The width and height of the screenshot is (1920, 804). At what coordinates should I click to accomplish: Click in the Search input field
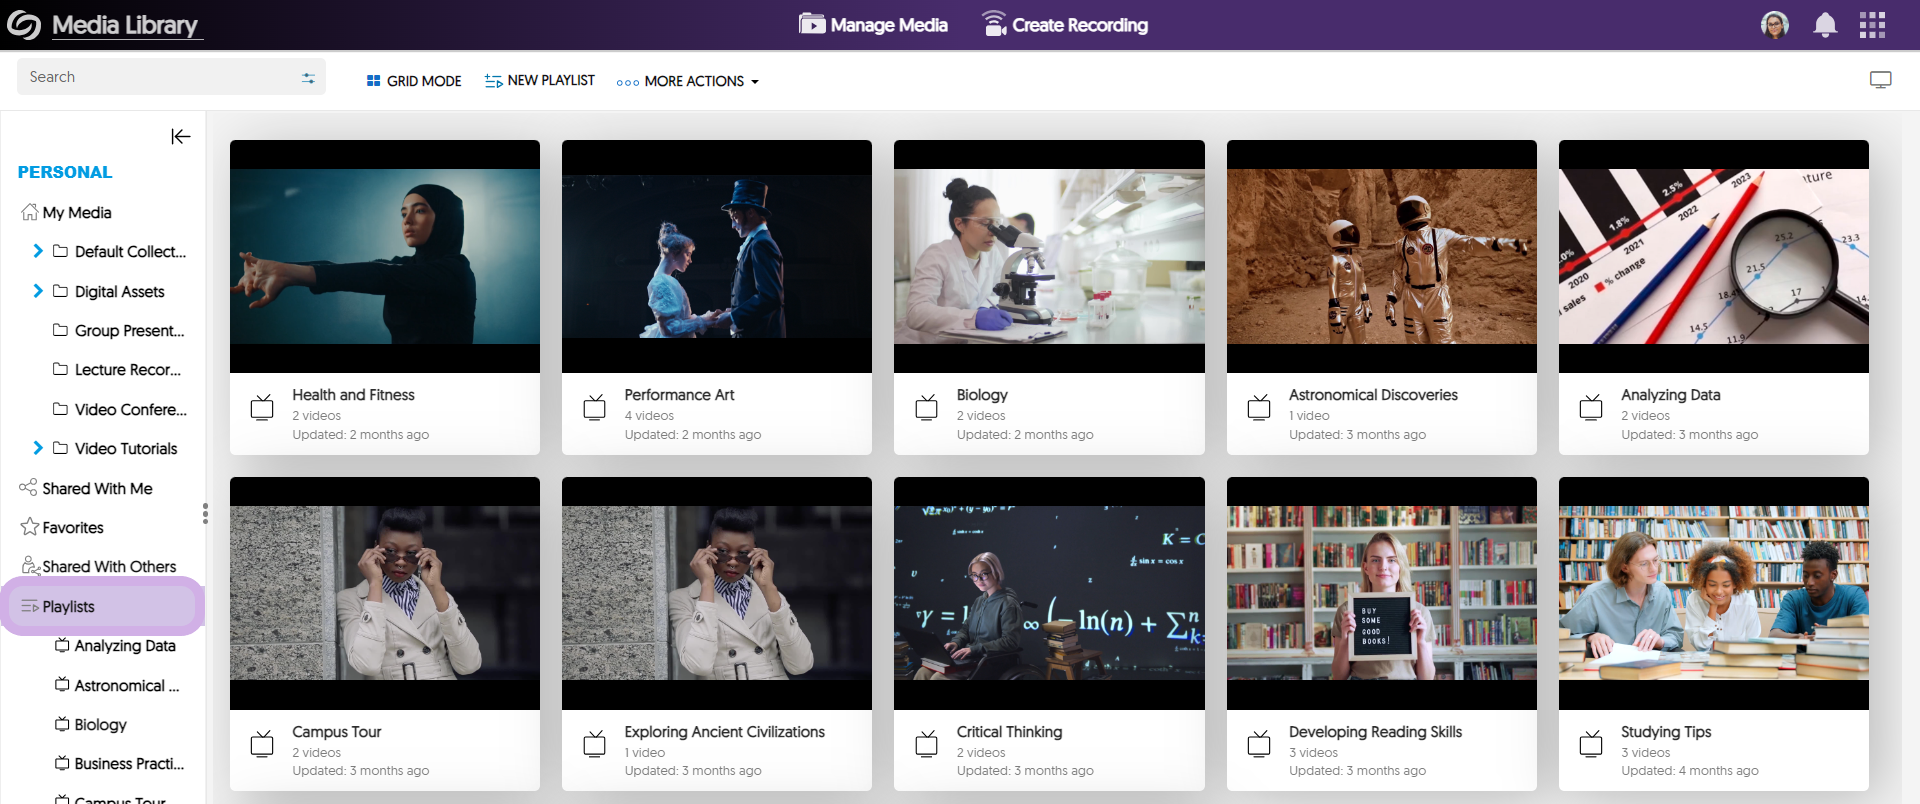coord(160,77)
